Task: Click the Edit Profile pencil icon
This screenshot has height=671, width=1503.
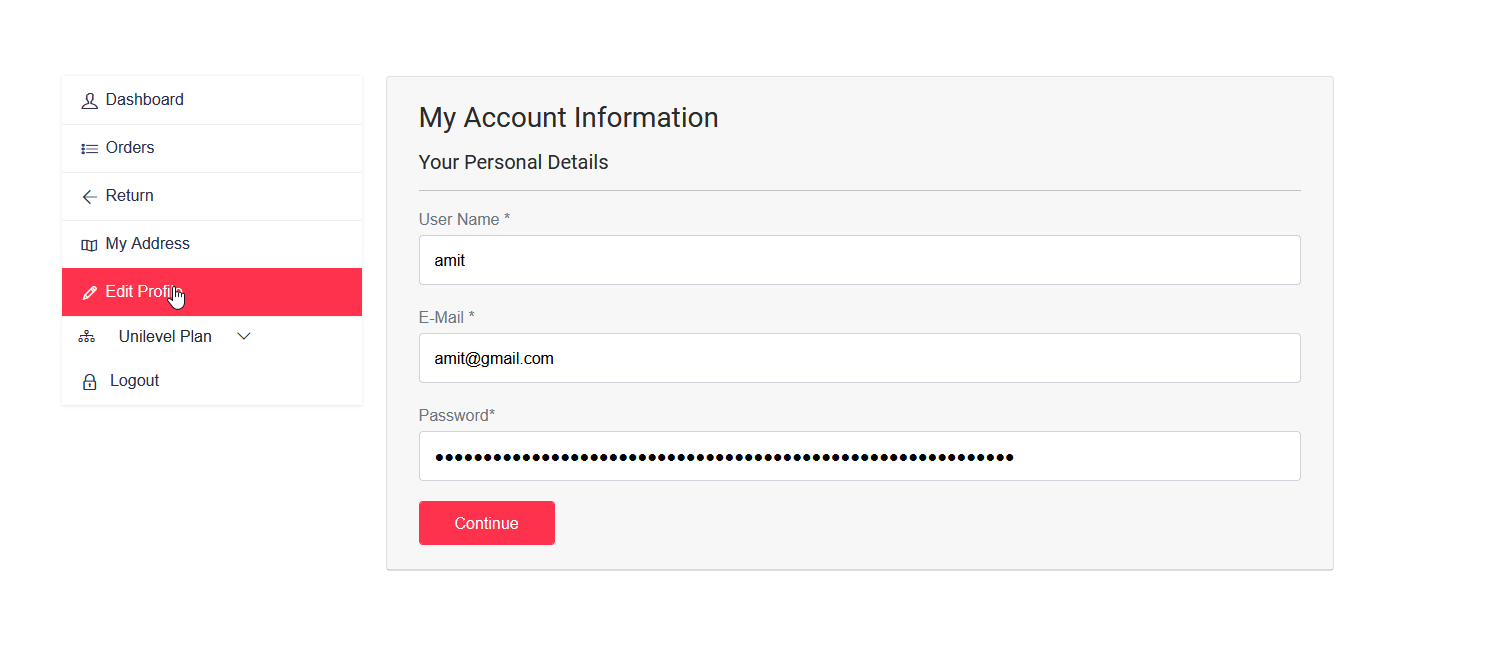Action: coord(89,291)
